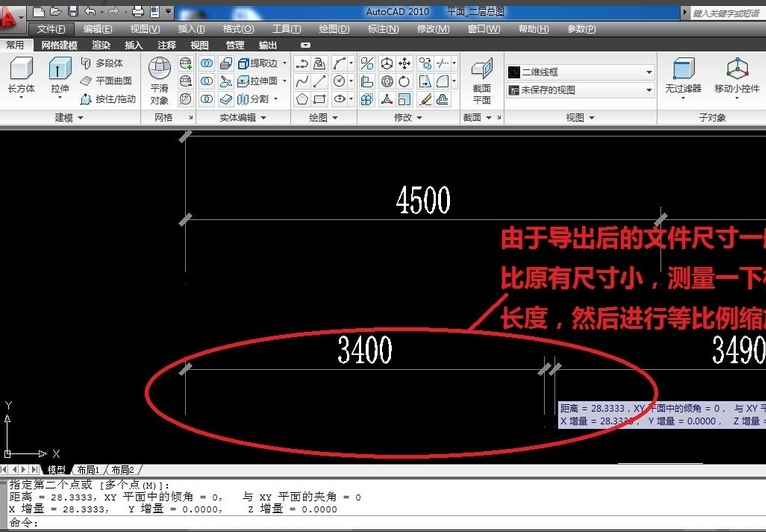Image resolution: width=766 pixels, height=532 pixels.
Task: Click the 提取边 extract edges button
Action: [257, 63]
